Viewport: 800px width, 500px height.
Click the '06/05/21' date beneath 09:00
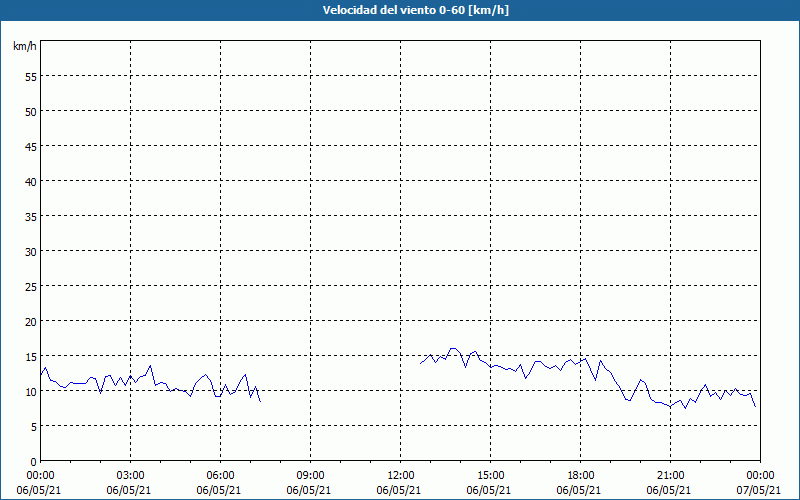coord(309,490)
